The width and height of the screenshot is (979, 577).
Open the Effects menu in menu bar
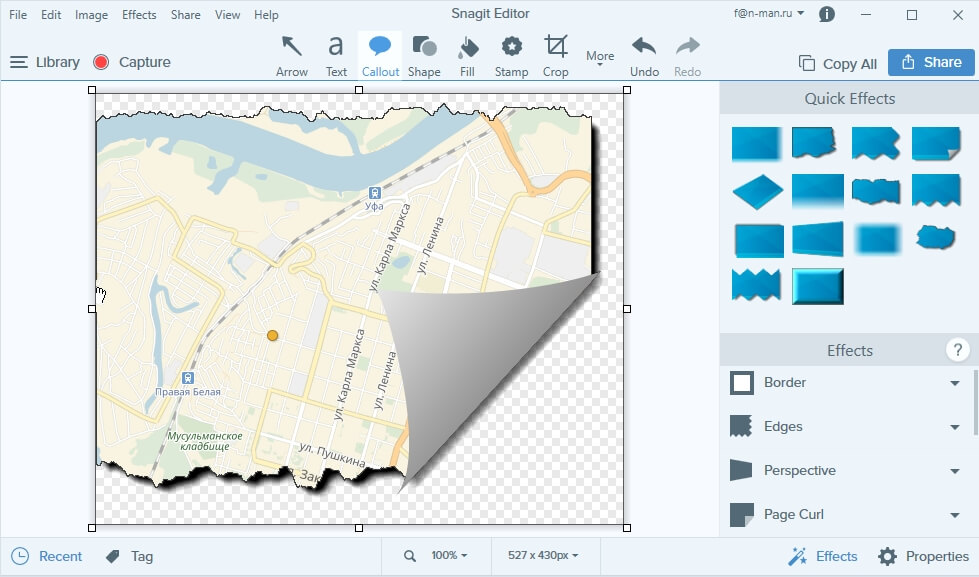(139, 15)
